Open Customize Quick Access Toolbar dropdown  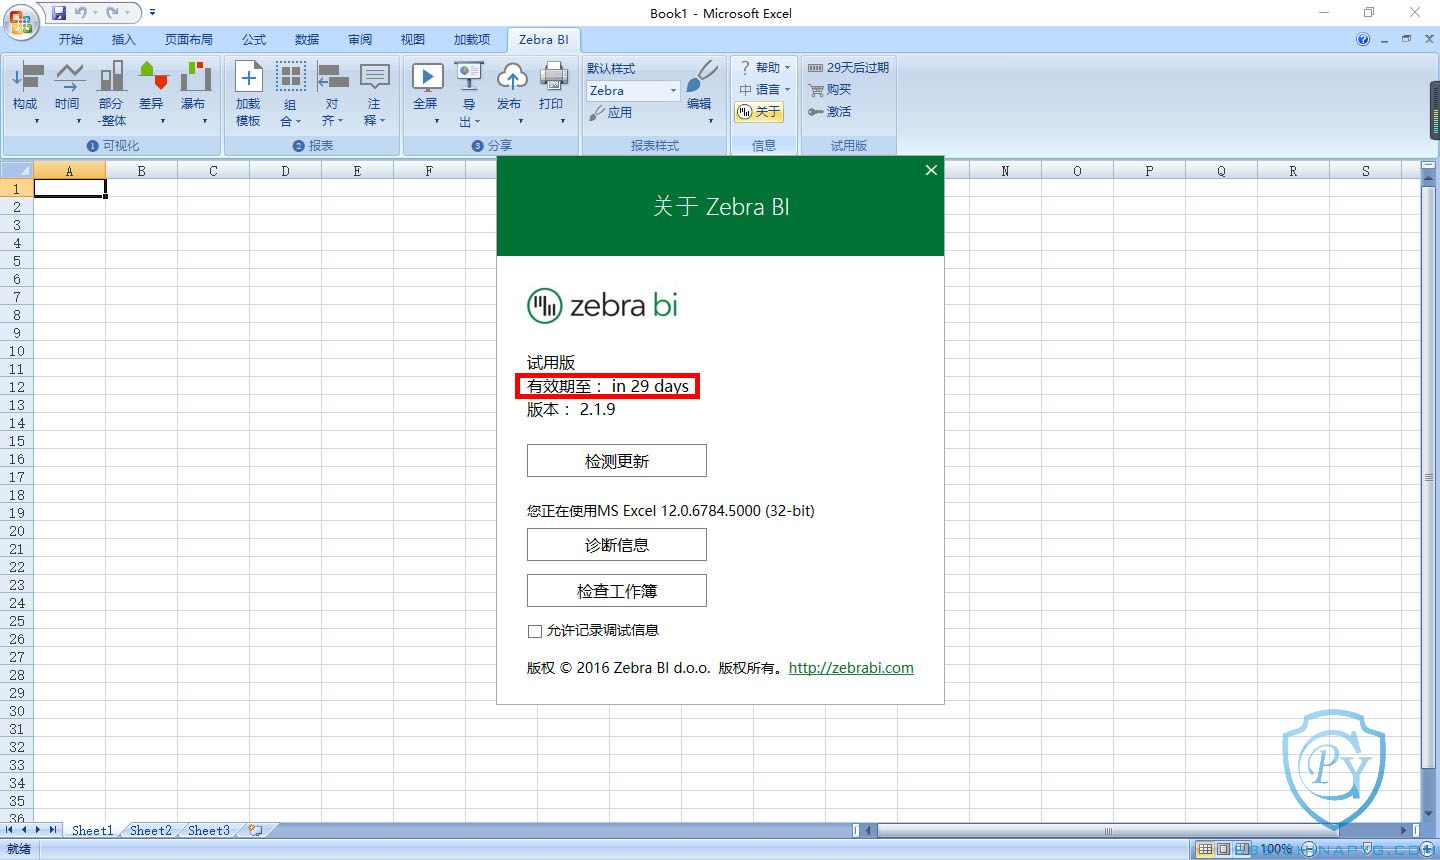click(x=152, y=13)
